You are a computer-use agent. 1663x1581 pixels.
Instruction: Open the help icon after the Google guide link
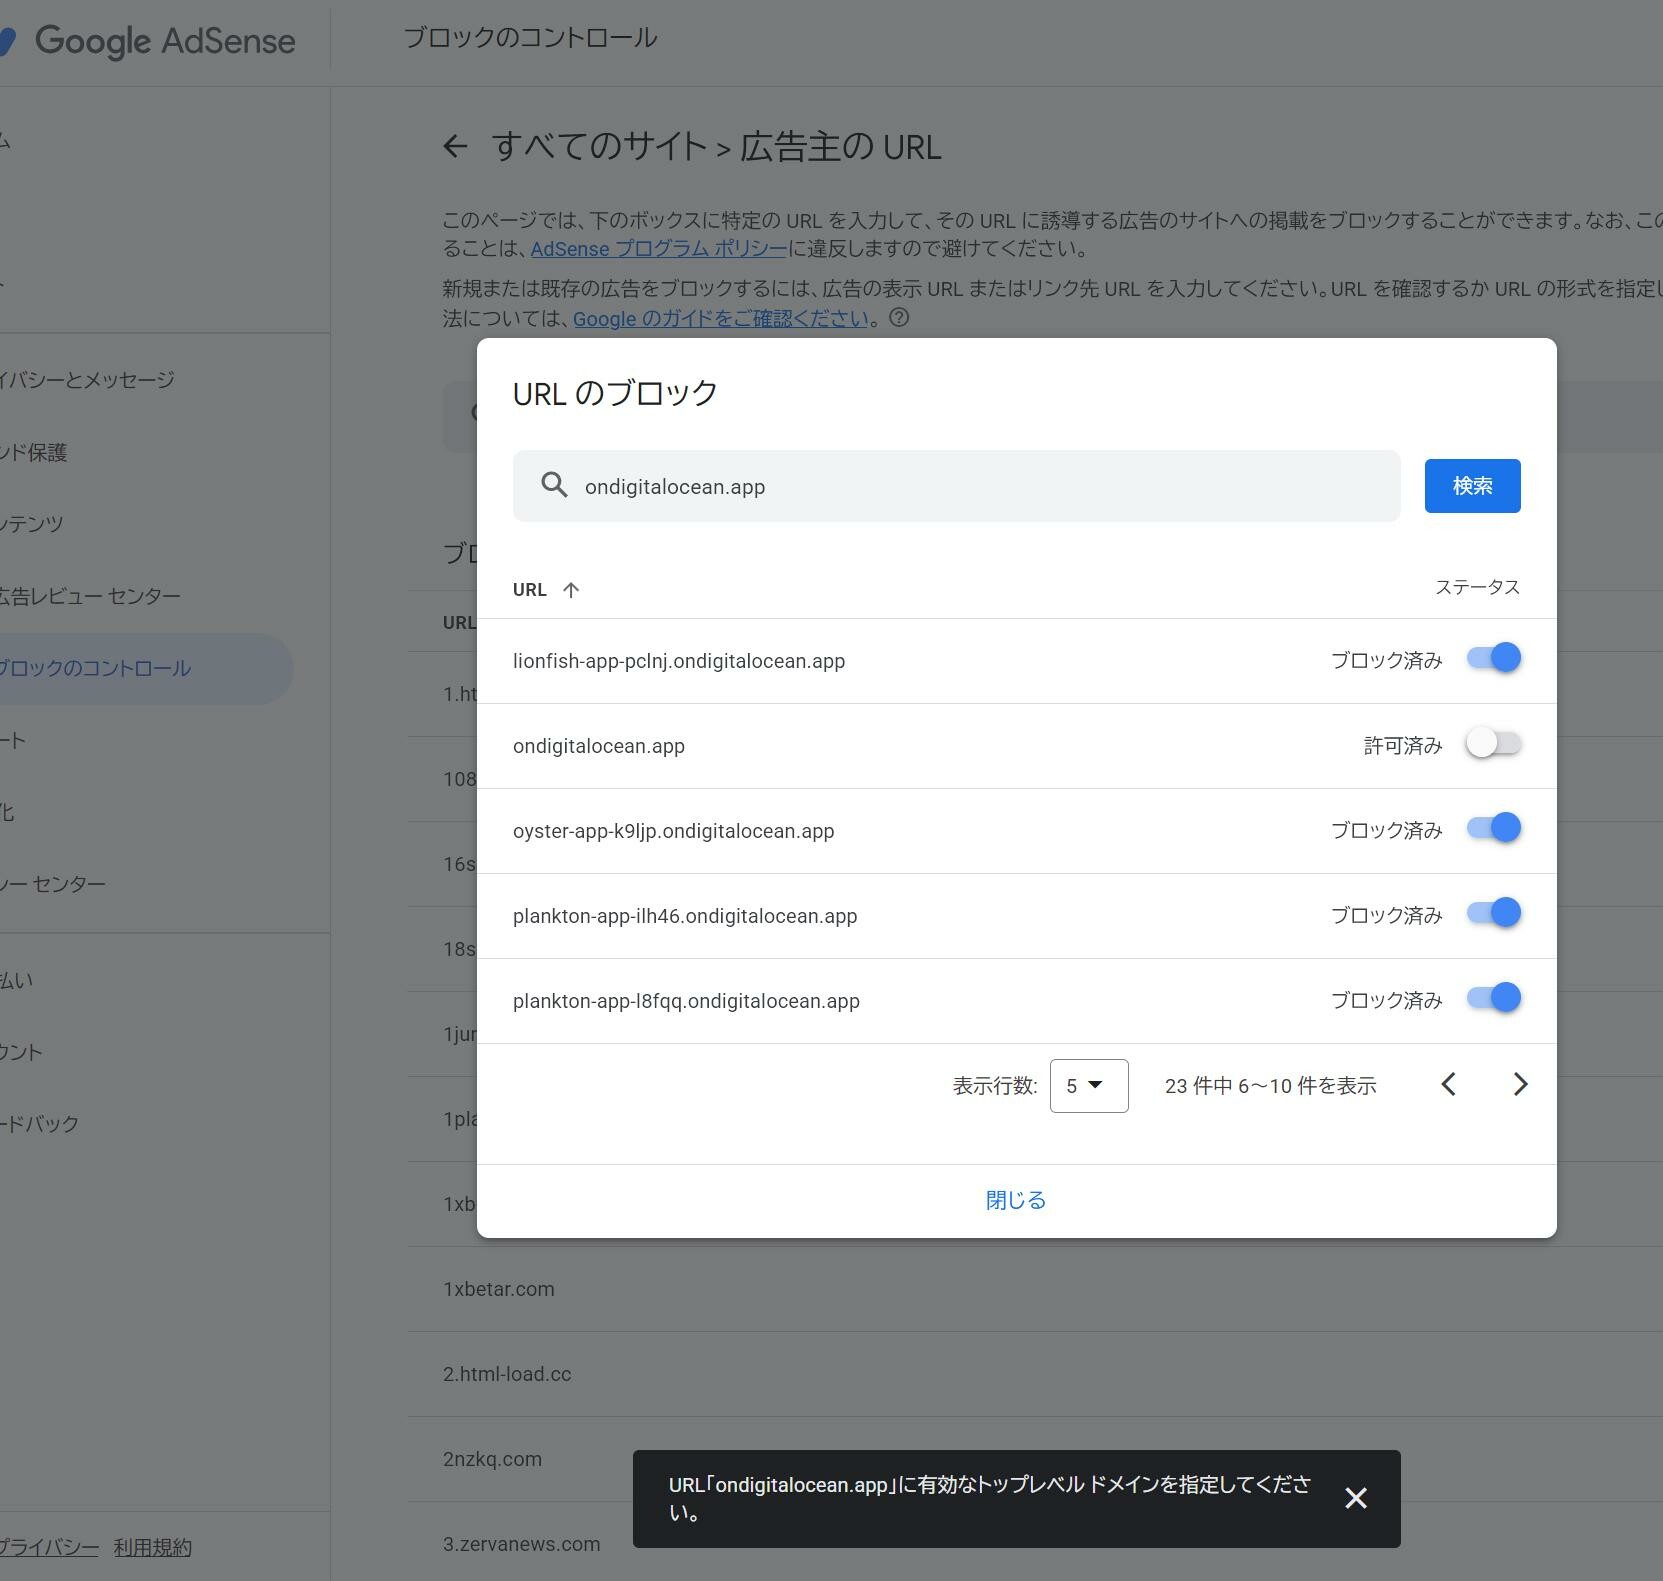(x=899, y=318)
